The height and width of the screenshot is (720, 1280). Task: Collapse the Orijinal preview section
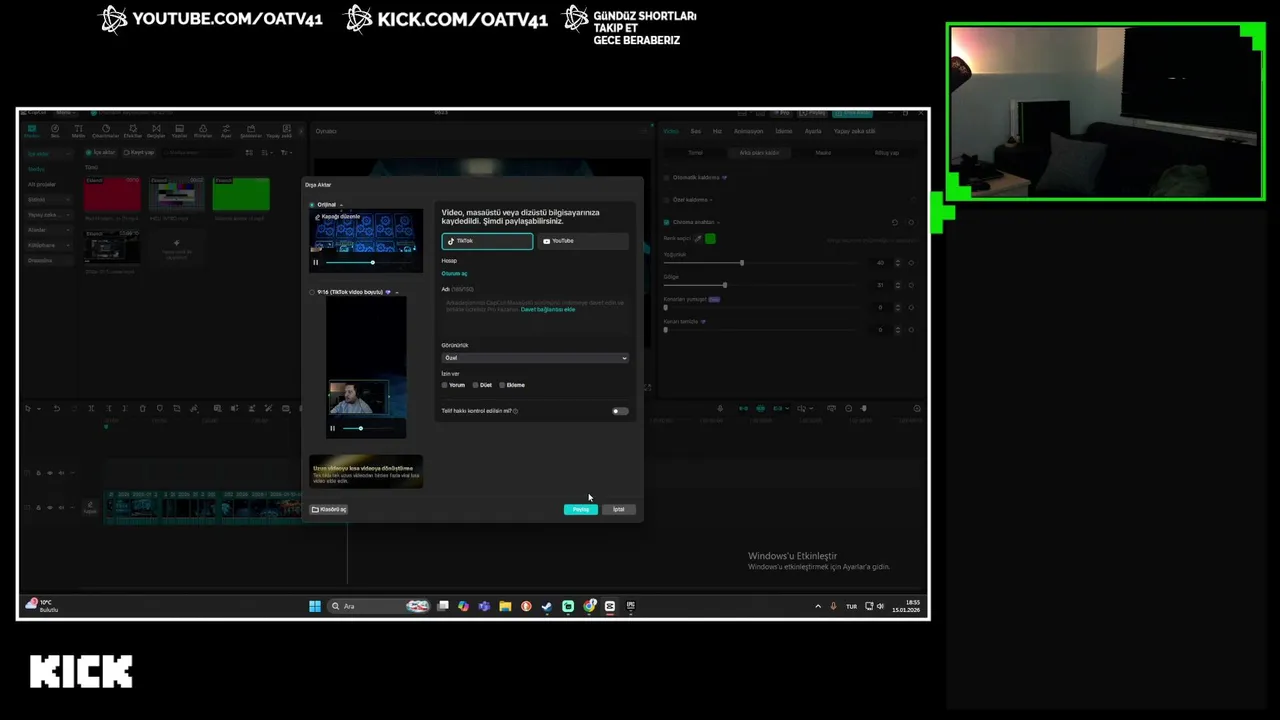(x=341, y=205)
